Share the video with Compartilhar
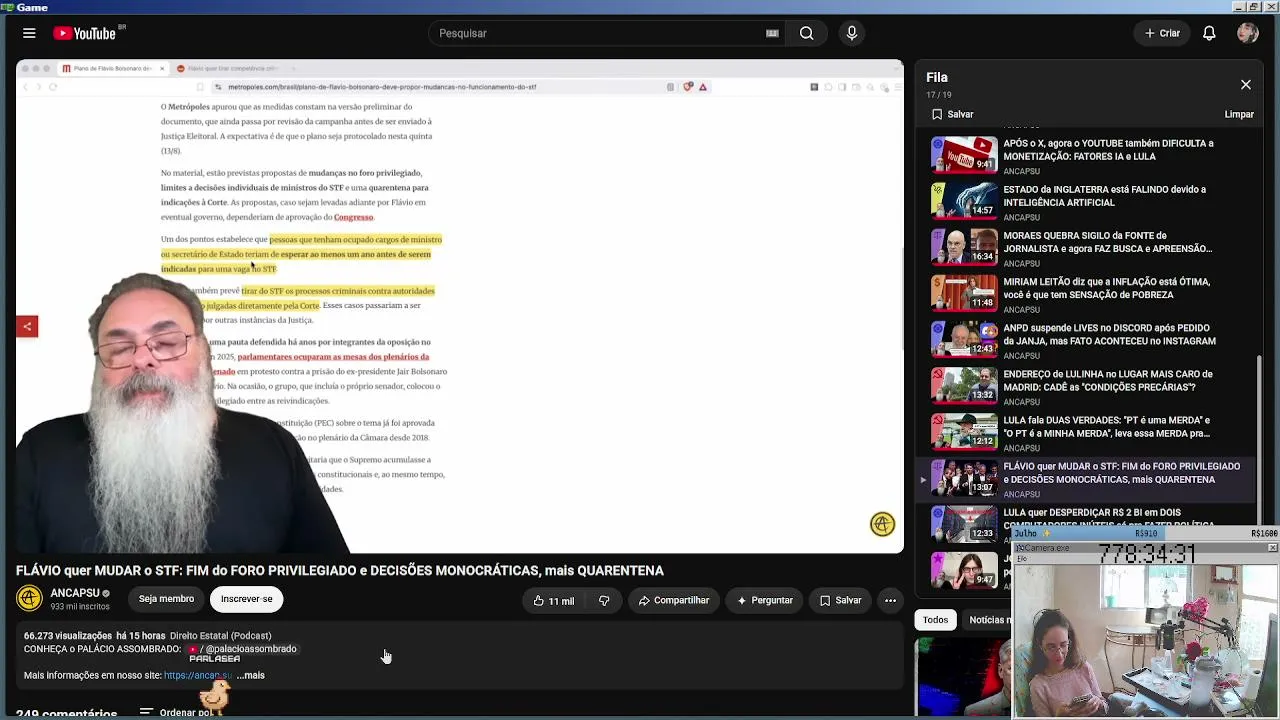Viewport: 1280px width, 720px height. coord(673,600)
